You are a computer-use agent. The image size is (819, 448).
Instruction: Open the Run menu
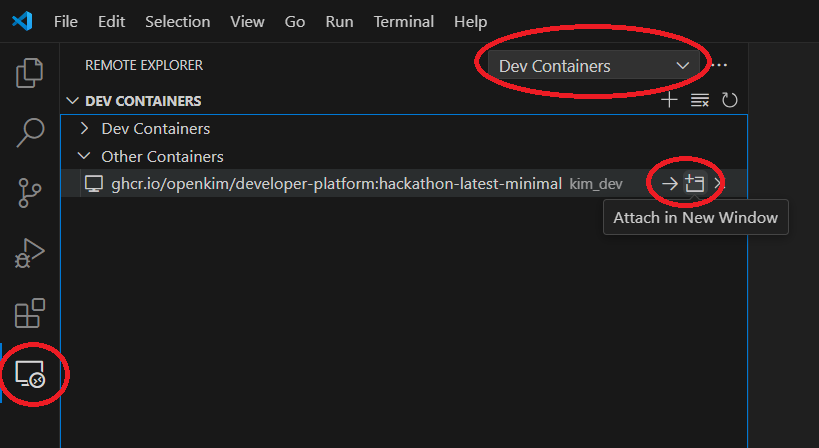[339, 21]
